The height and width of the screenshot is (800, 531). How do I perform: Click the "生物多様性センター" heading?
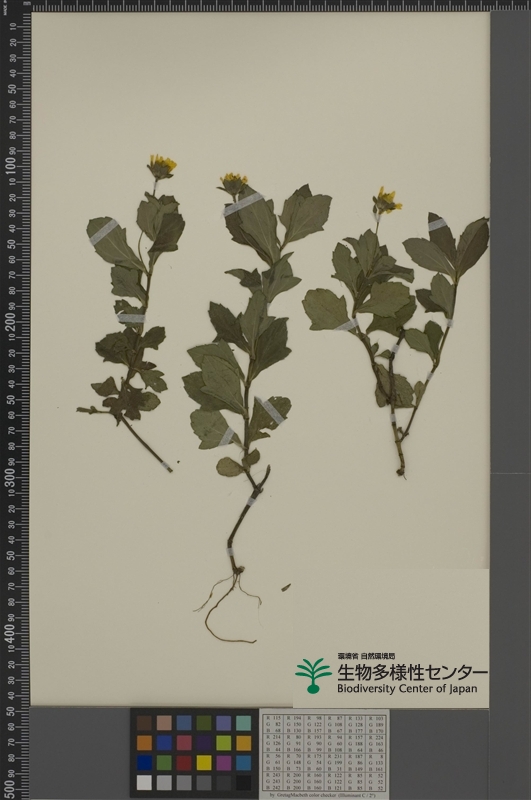click(x=412, y=672)
